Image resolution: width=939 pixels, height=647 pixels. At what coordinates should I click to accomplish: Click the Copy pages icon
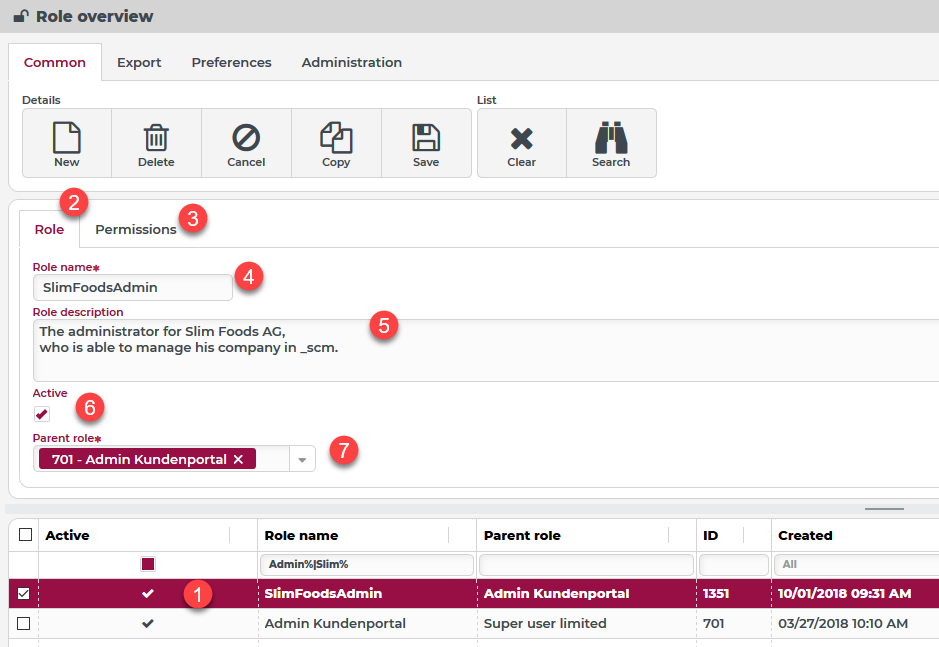pyautogui.click(x=336, y=138)
